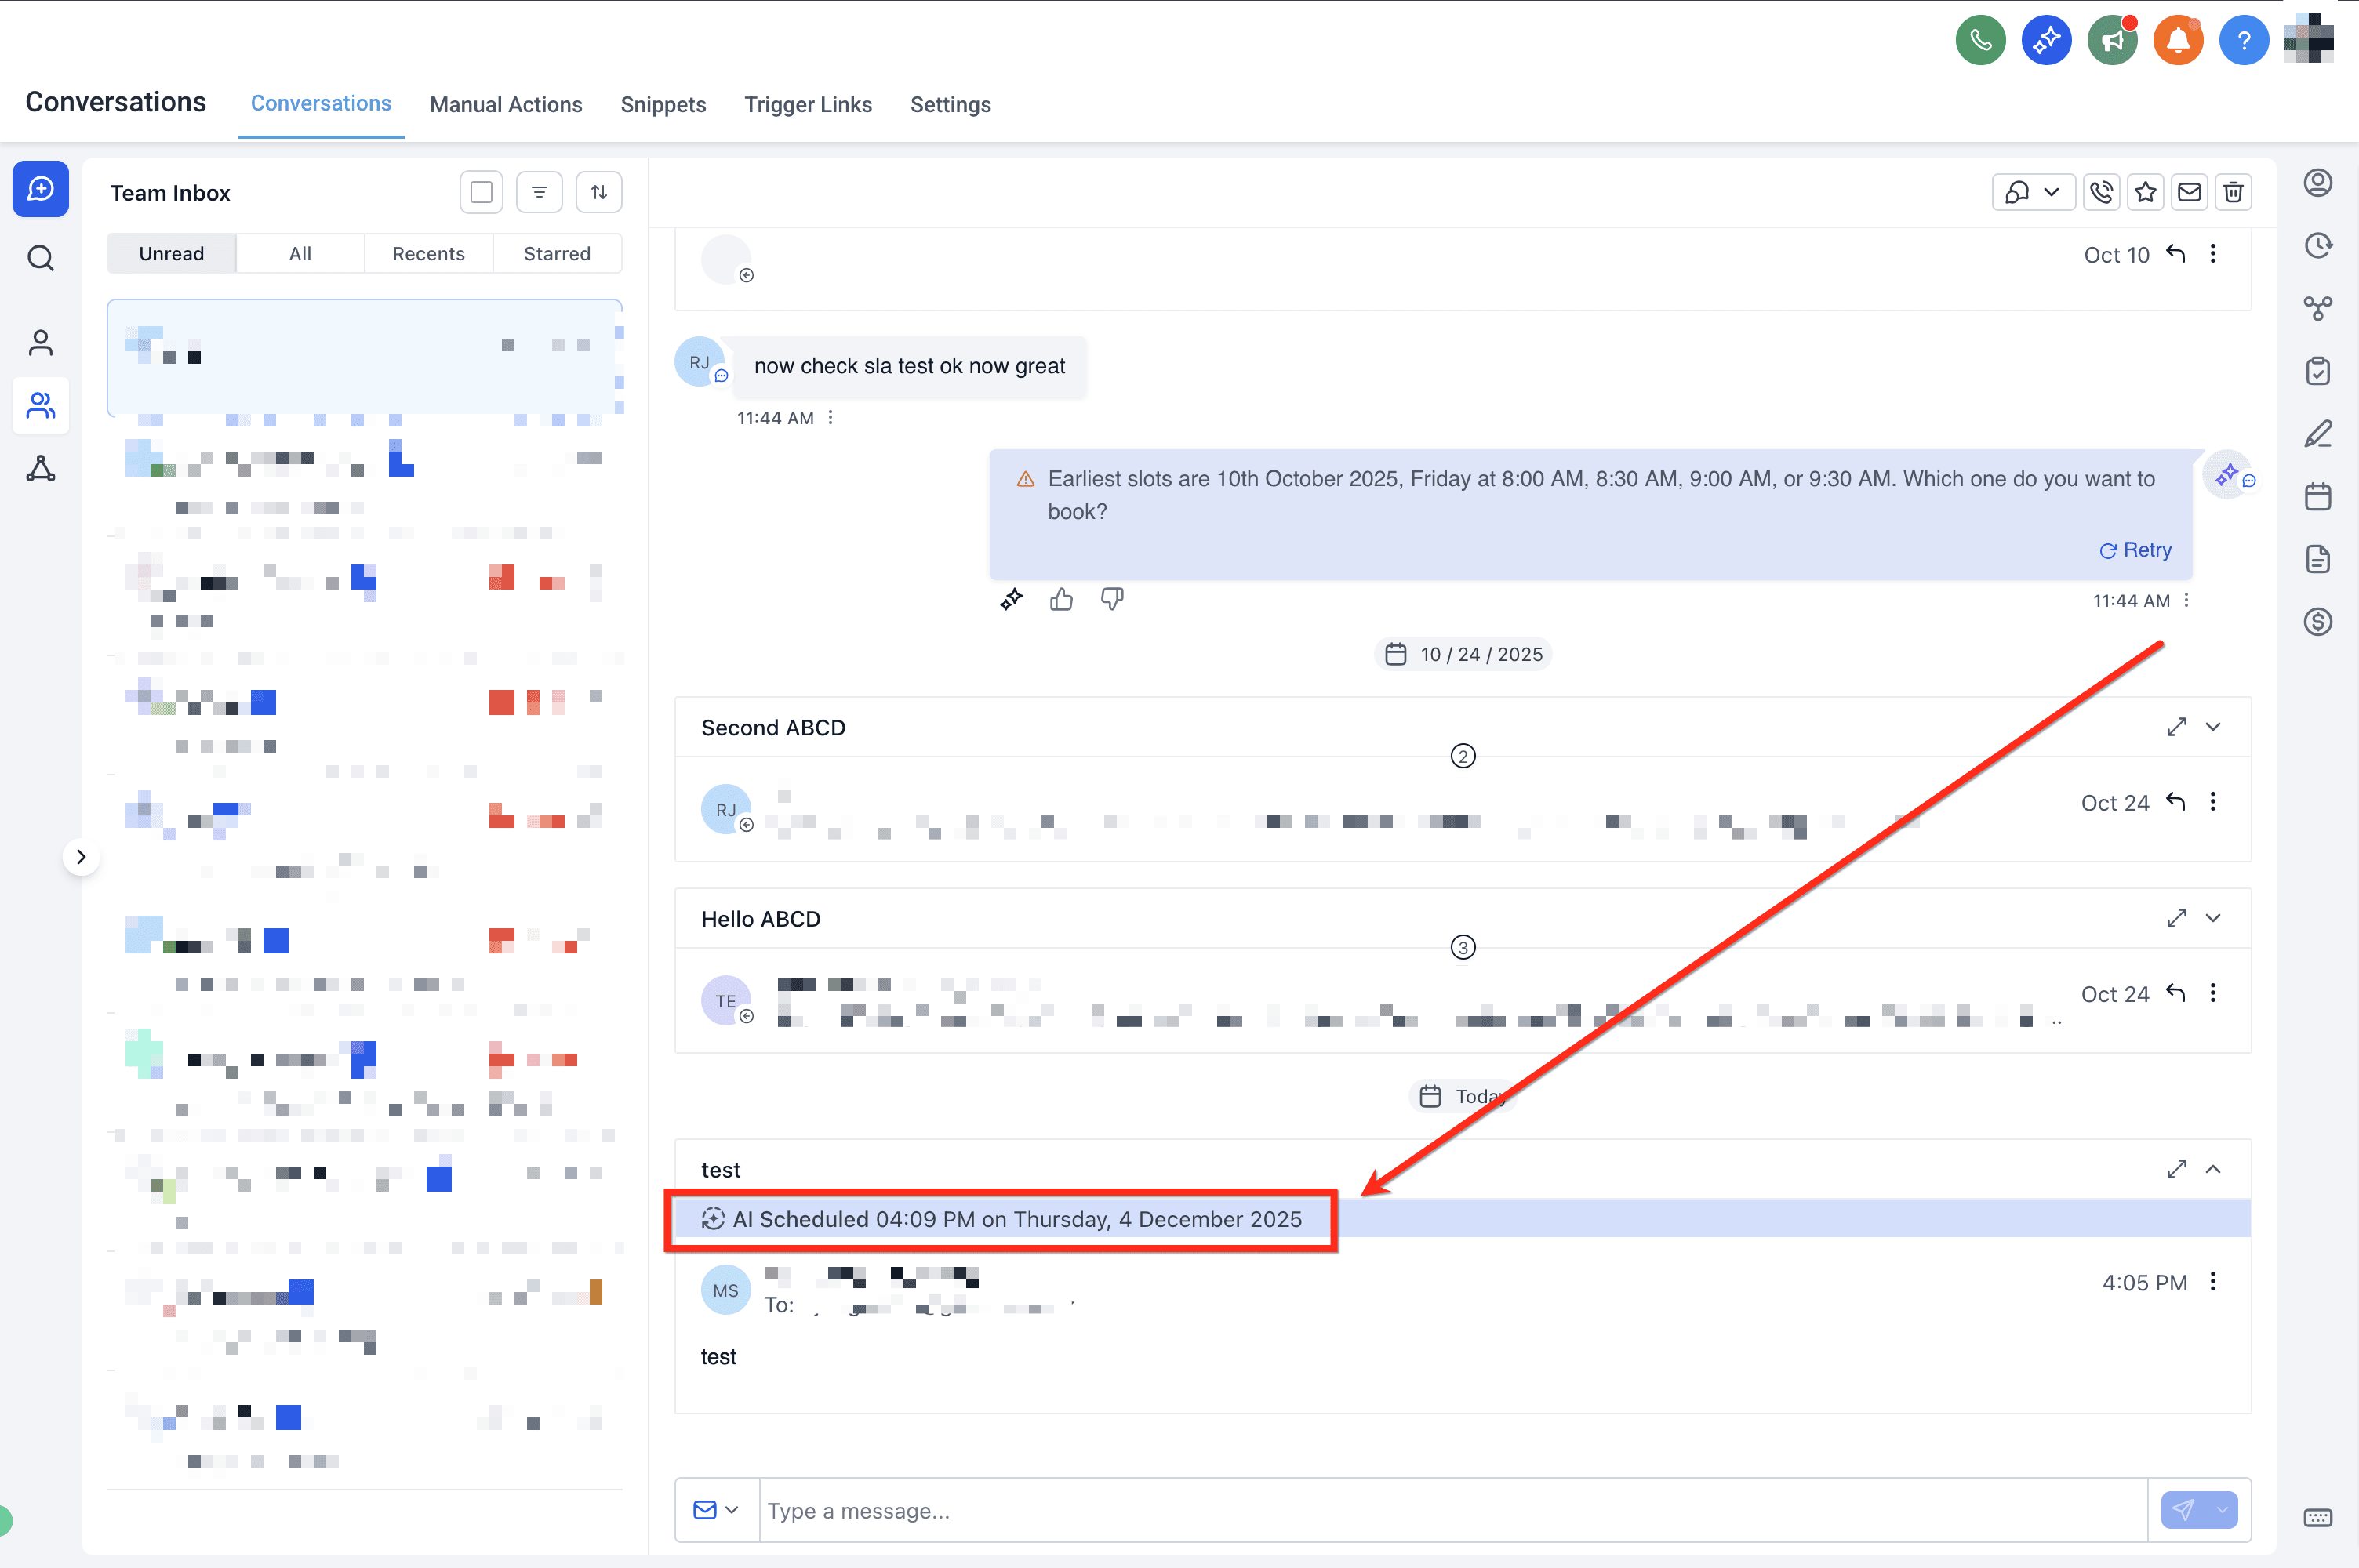The image size is (2359, 1568).
Task: Delete the current conversation via trash icon
Action: coord(2233,192)
